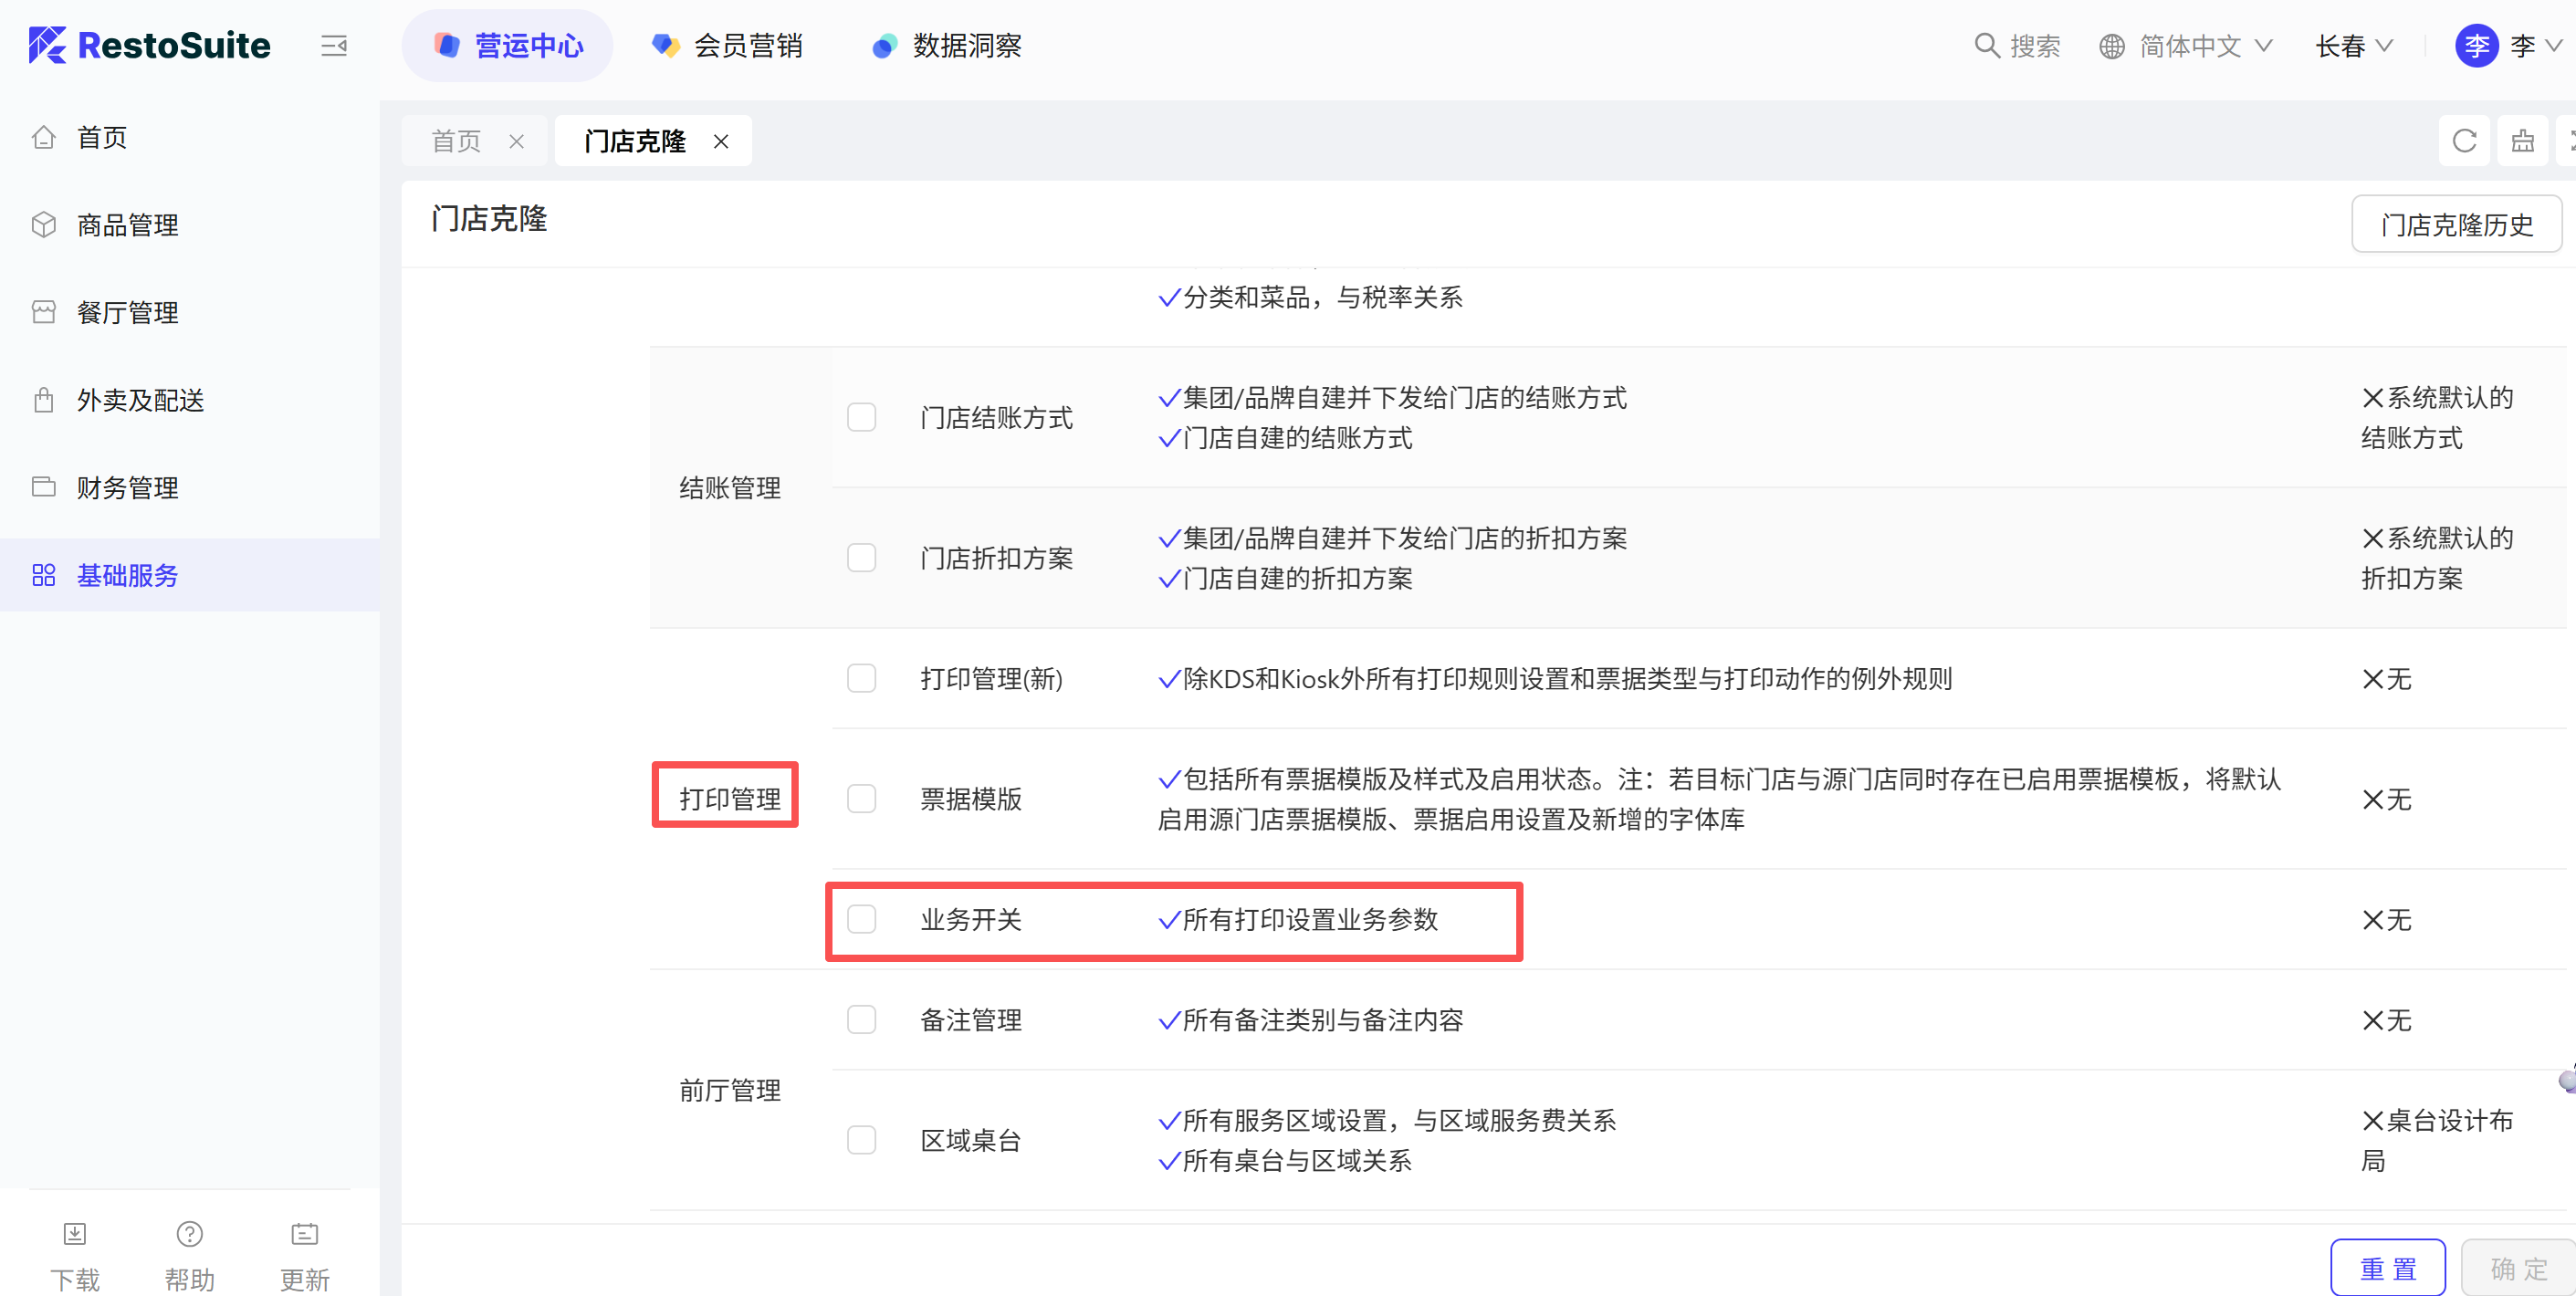Click the Update icon at sidebar bottom

click(x=304, y=1234)
